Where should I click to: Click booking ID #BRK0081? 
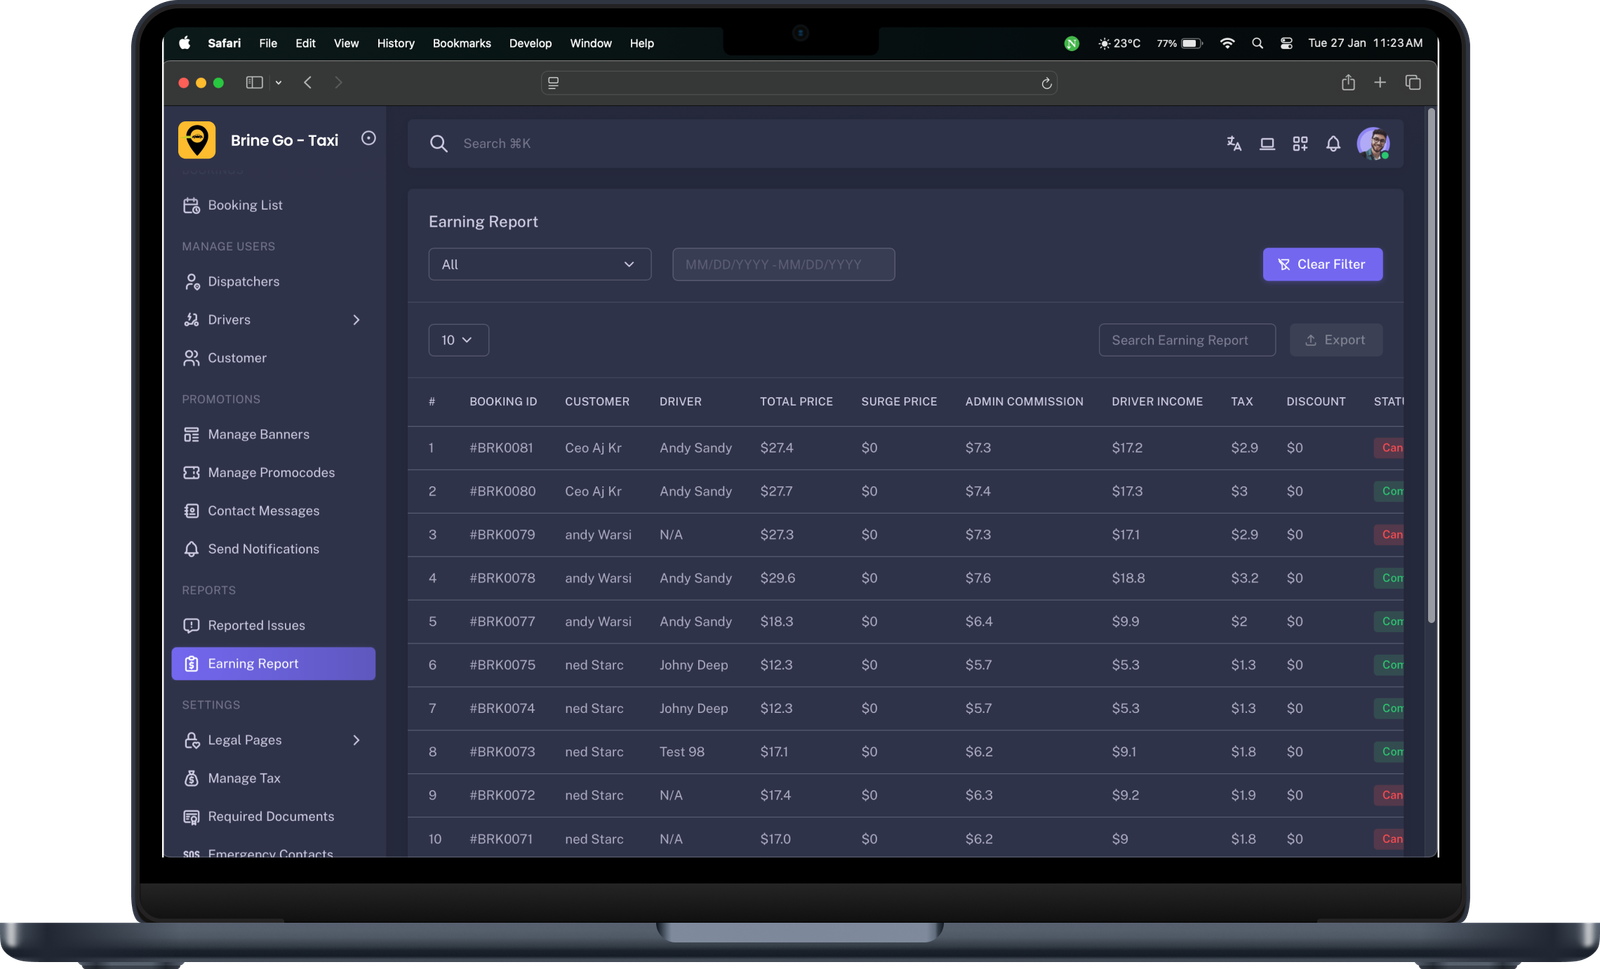[501, 448]
